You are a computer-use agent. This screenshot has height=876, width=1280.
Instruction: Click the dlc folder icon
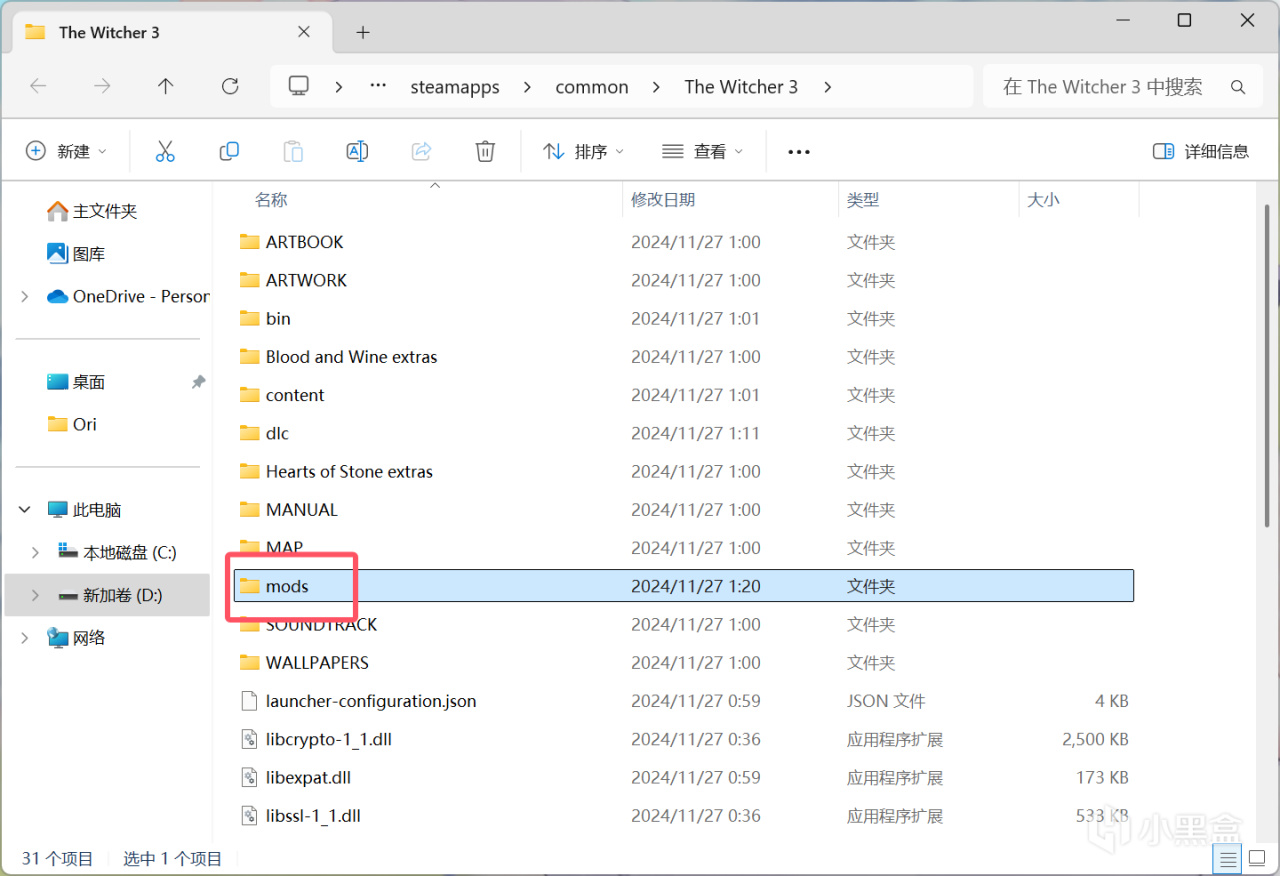(250, 433)
